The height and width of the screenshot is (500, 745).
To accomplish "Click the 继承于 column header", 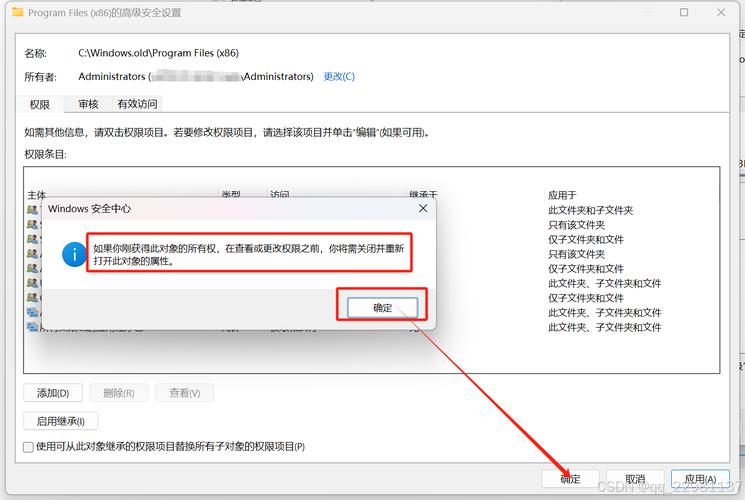I will tap(423, 195).
